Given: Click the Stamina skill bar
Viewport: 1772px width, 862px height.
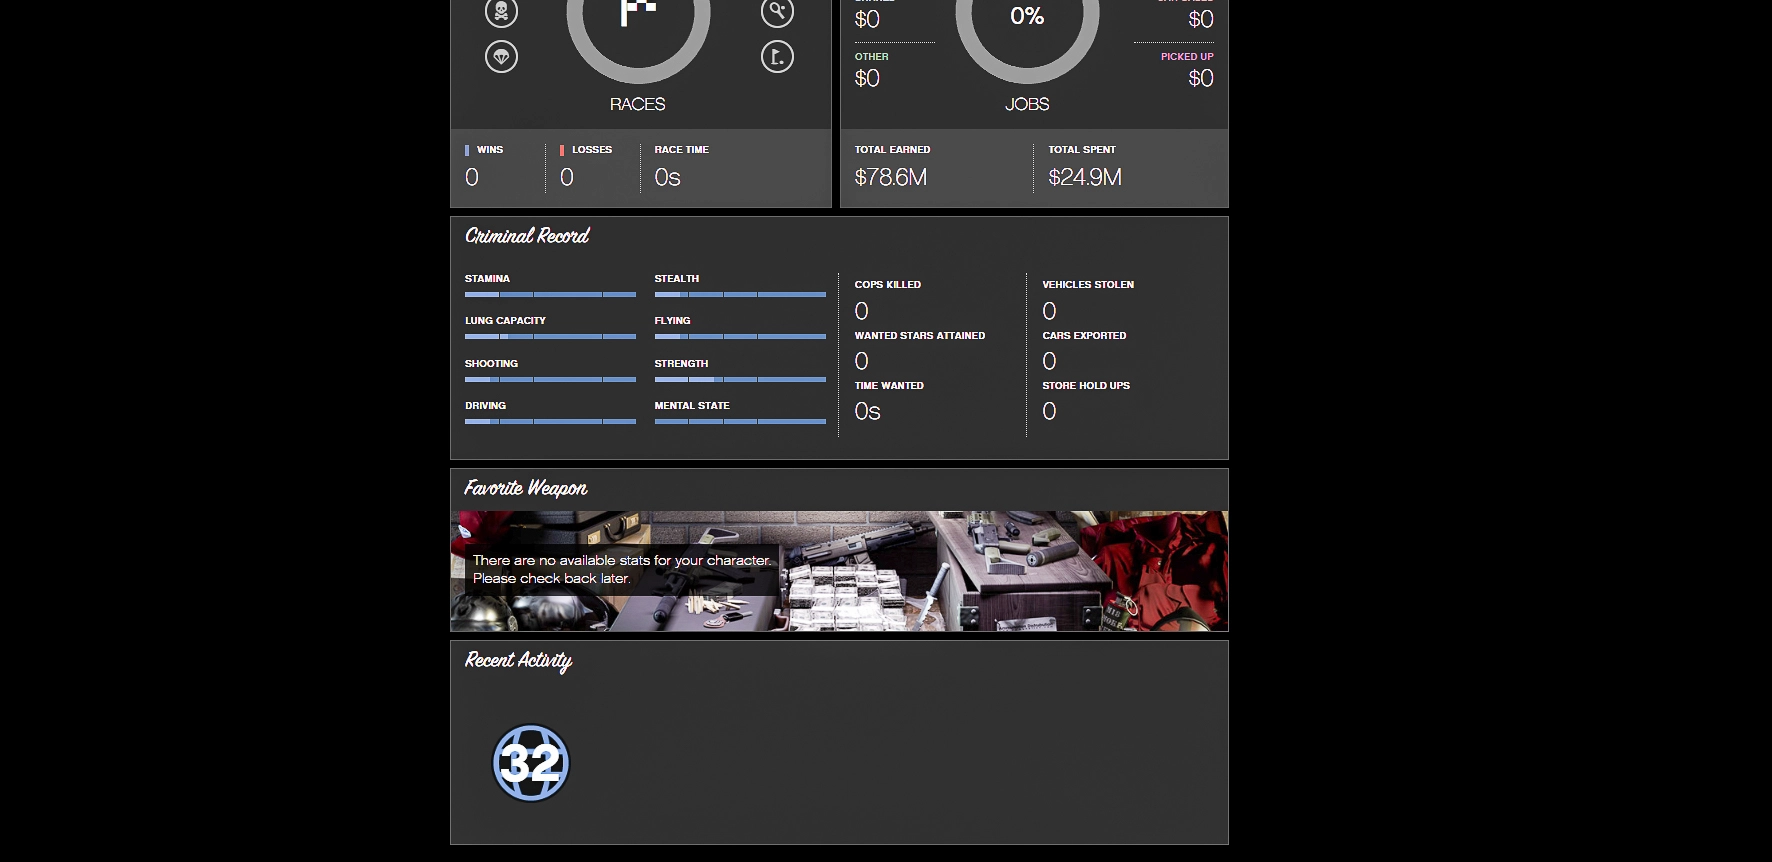Looking at the screenshot, I should 550,295.
